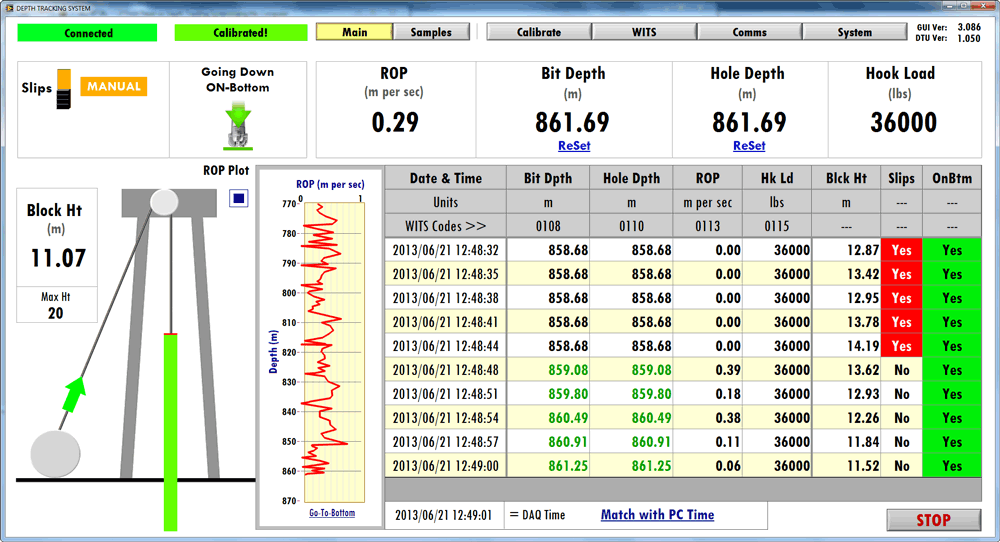Image resolution: width=1000 pixels, height=542 pixels.
Task: Click the DAQ time 2013/06/21 12:49:01 field
Action: (x=443, y=515)
